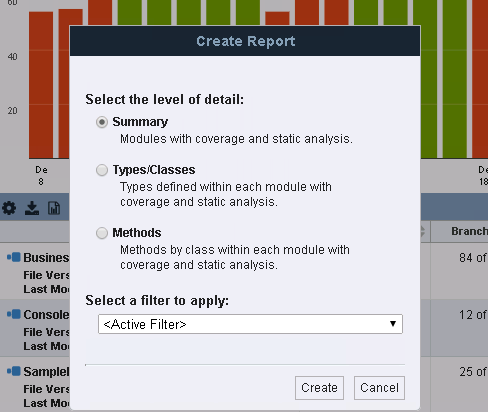Click the 'Modules with coverage and static analysis' description
Image resolution: width=488 pixels, height=412 pixels.
[236, 139]
